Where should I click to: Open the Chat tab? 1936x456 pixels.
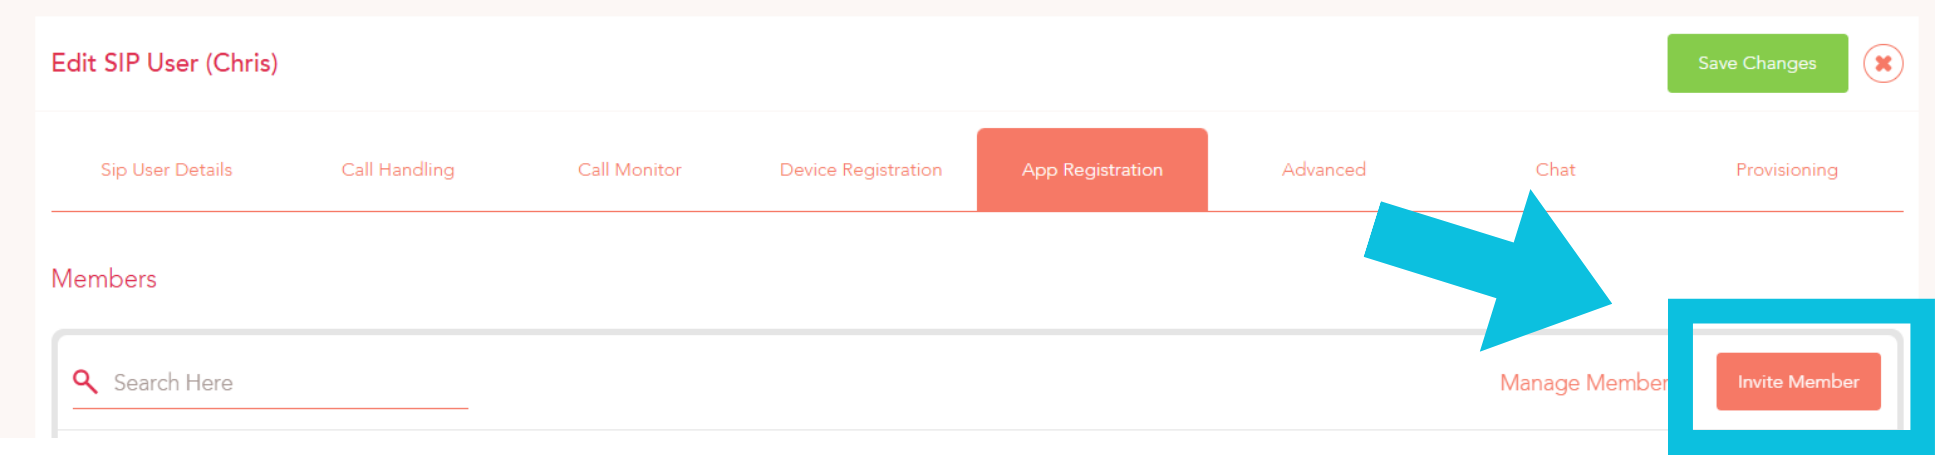[1555, 170]
